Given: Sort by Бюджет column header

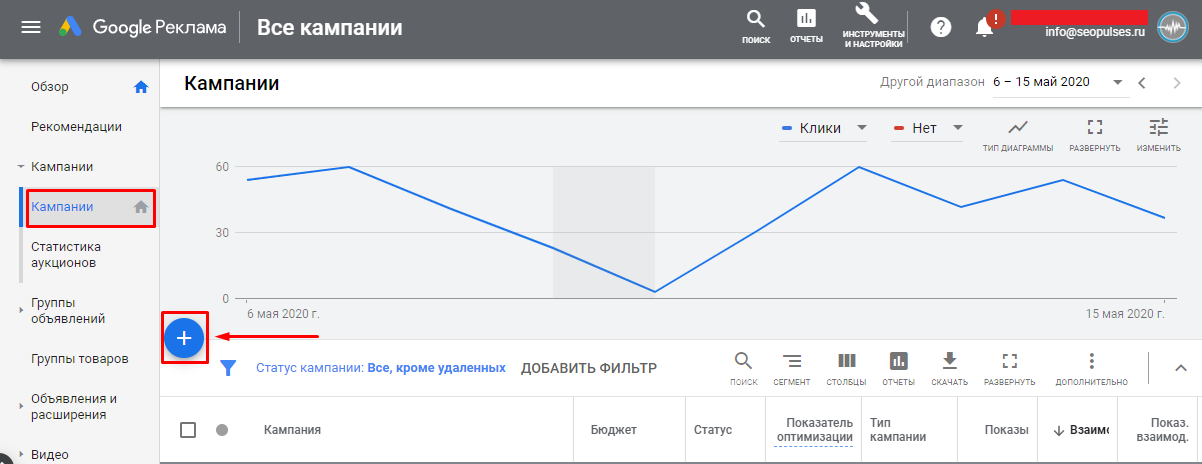Looking at the screenshot, I should 613,430.
